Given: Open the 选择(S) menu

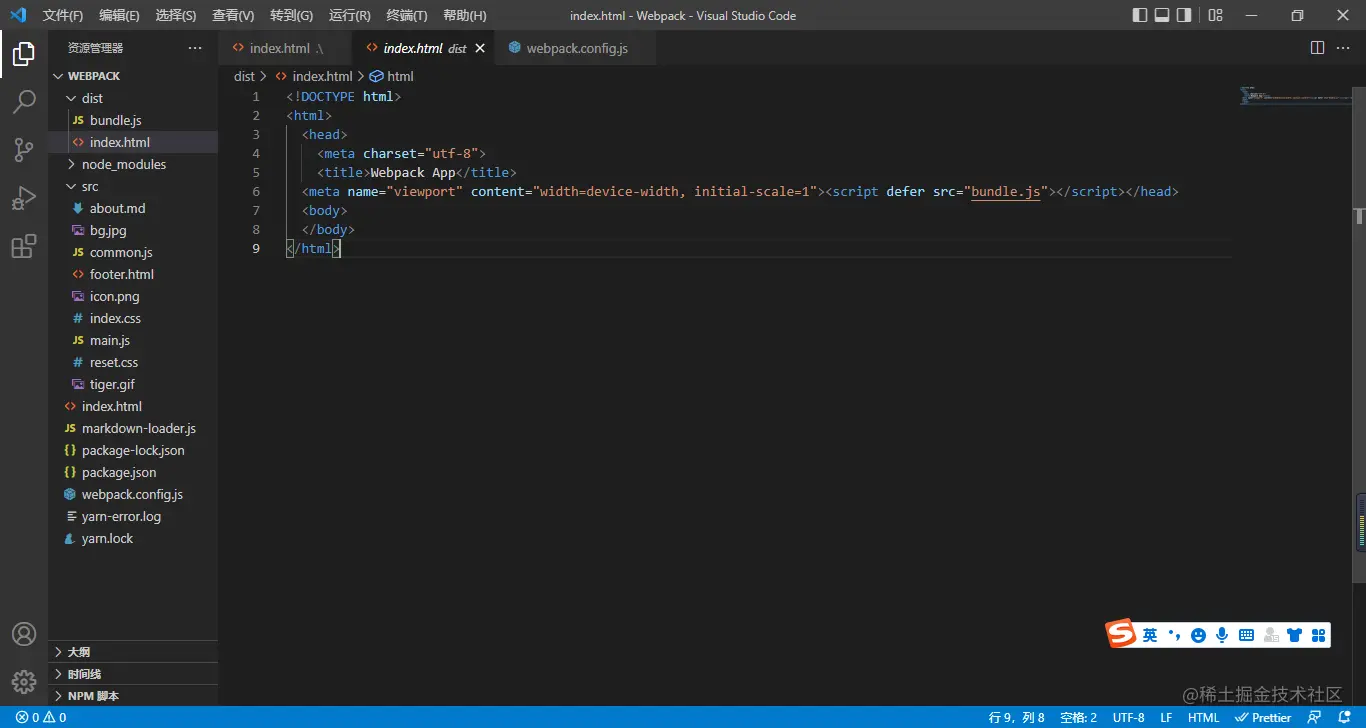Looking at the screenshot, I should click(x=176, y=15).
